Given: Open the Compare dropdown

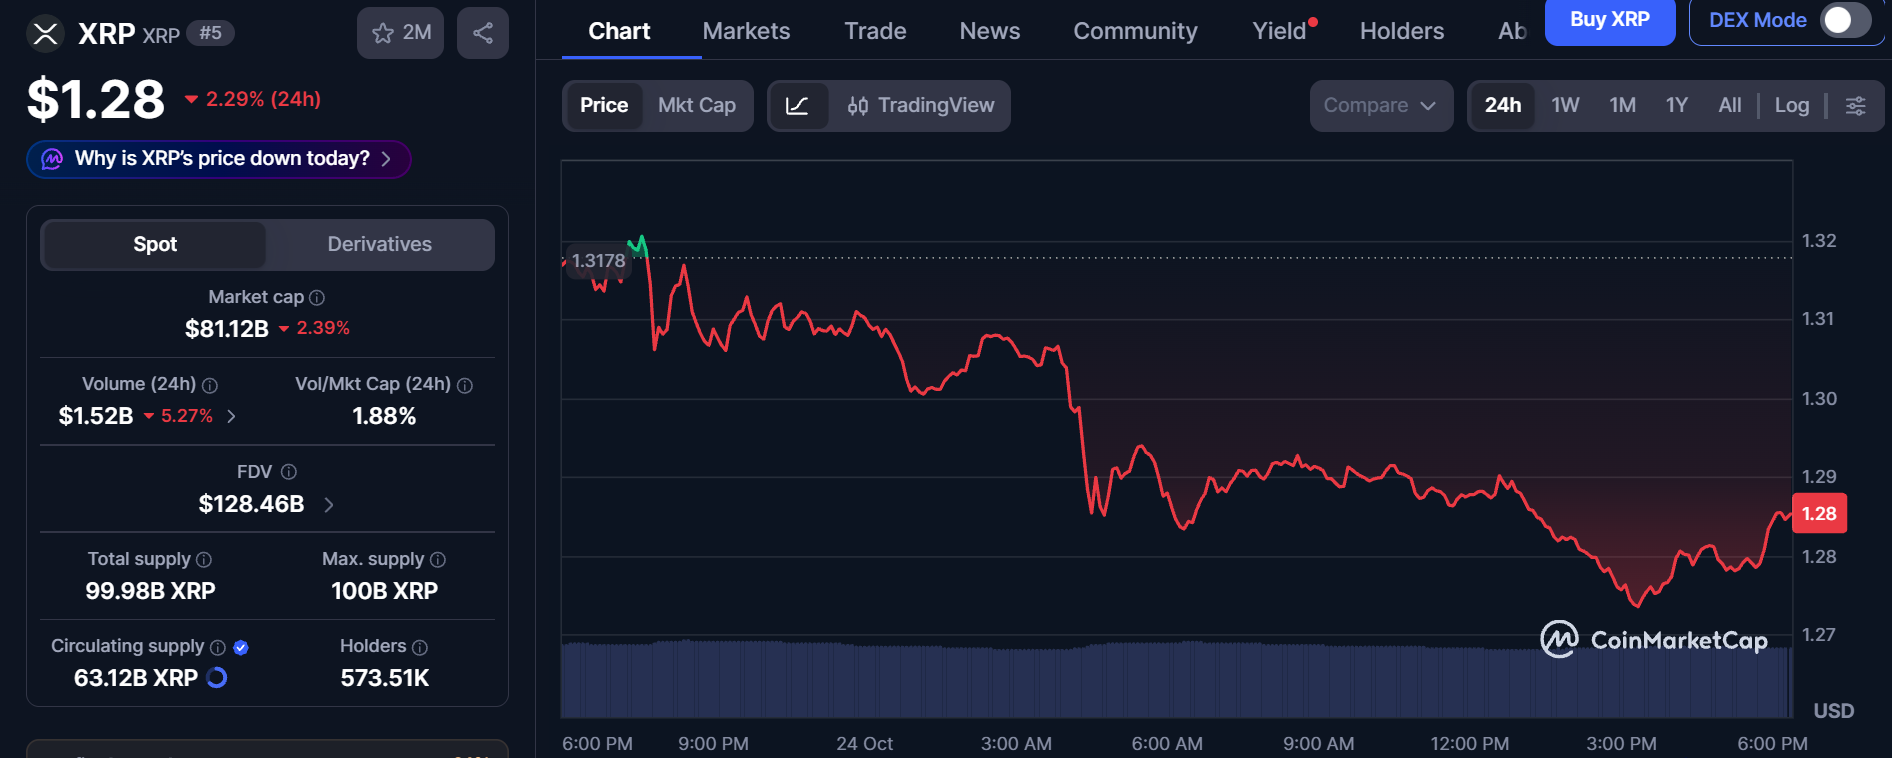Looking at the screenshot, I should (x=1381, y=106).
